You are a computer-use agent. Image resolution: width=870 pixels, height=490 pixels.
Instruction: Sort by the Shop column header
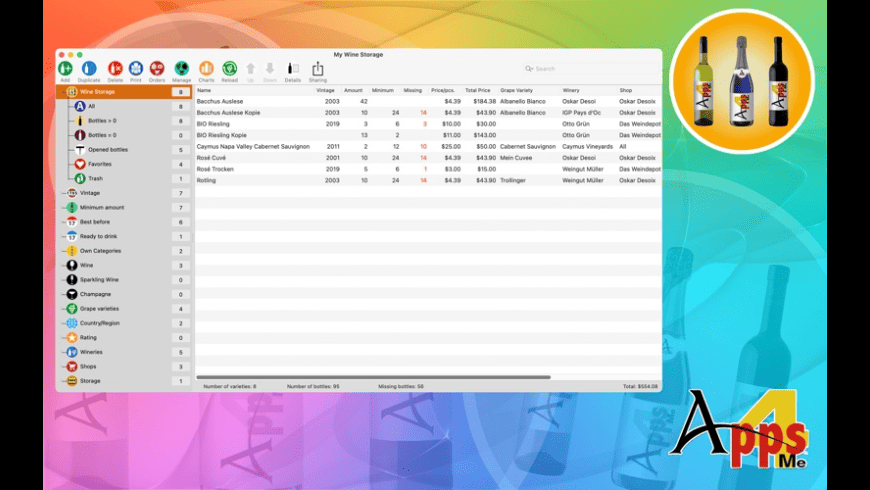625,90
